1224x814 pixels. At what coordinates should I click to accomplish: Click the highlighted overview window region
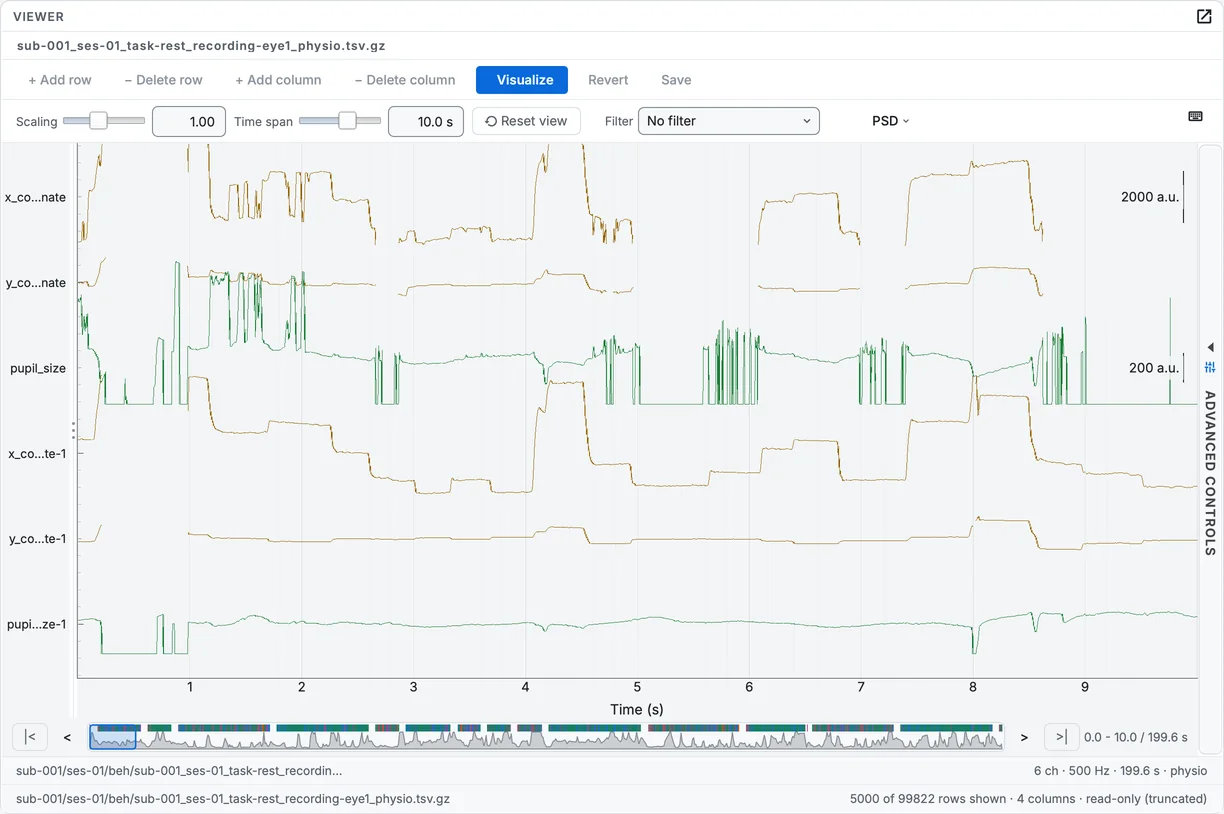[x=112, y=737]
